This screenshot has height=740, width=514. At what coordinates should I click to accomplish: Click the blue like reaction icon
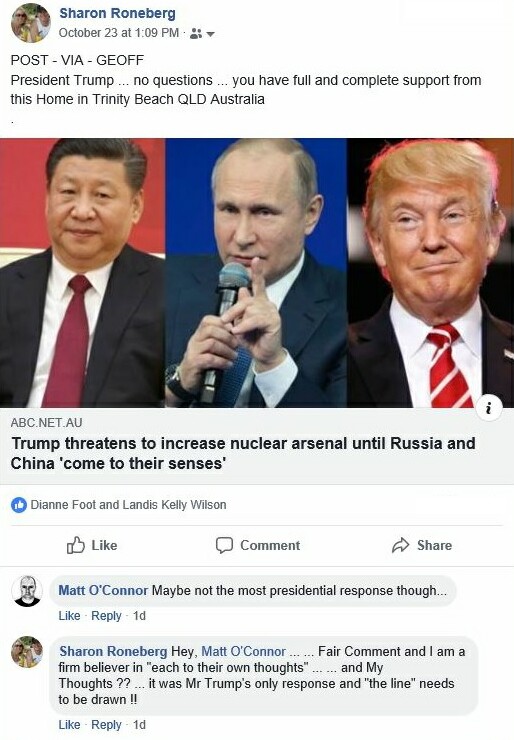coord(19,505)
